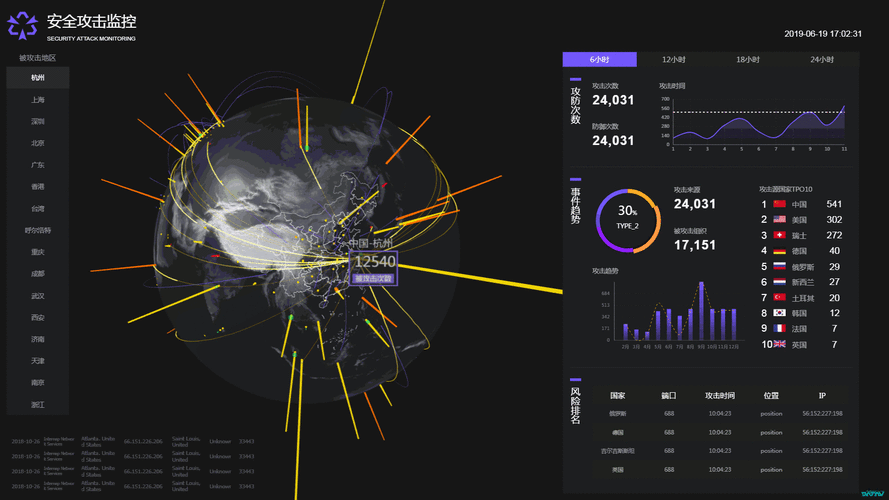The height and width of the screenshot is (500, 889).
Task: Click the purple security monitoring logo icon
Action: coord(23,24)
